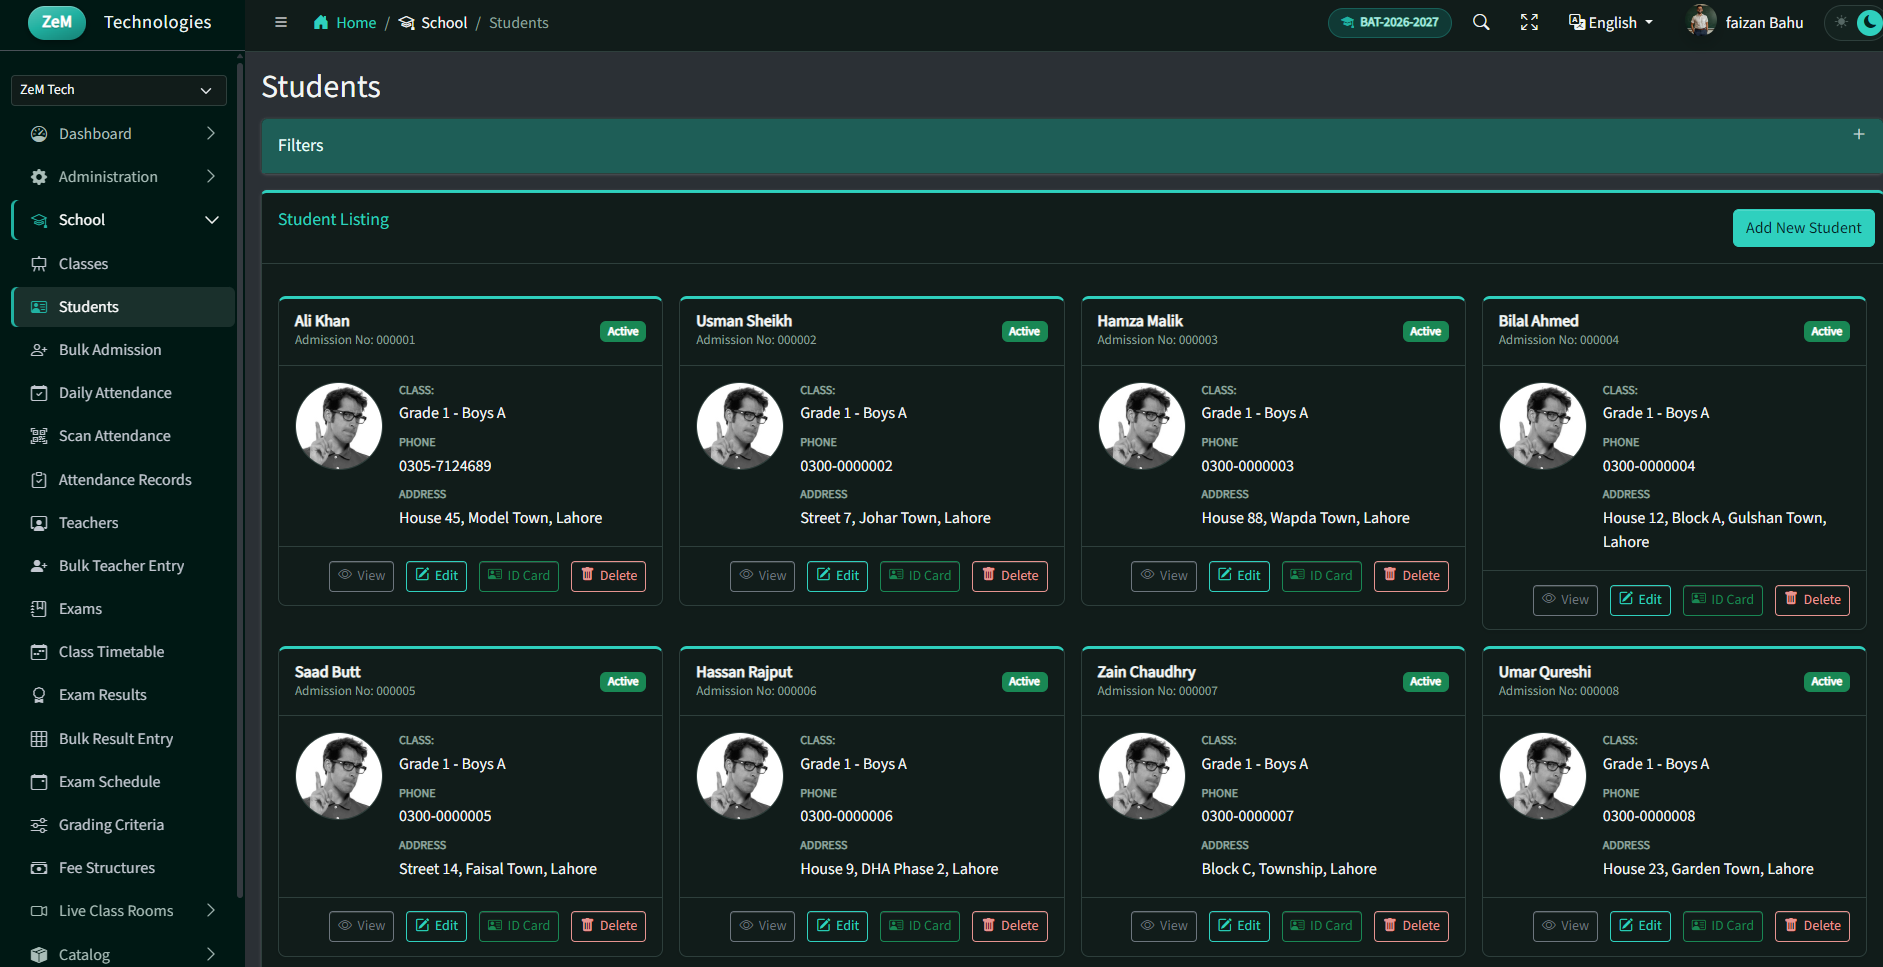
Task: Click trash icon on Umar Qureshi's Delete
Action: (1791, 925)
